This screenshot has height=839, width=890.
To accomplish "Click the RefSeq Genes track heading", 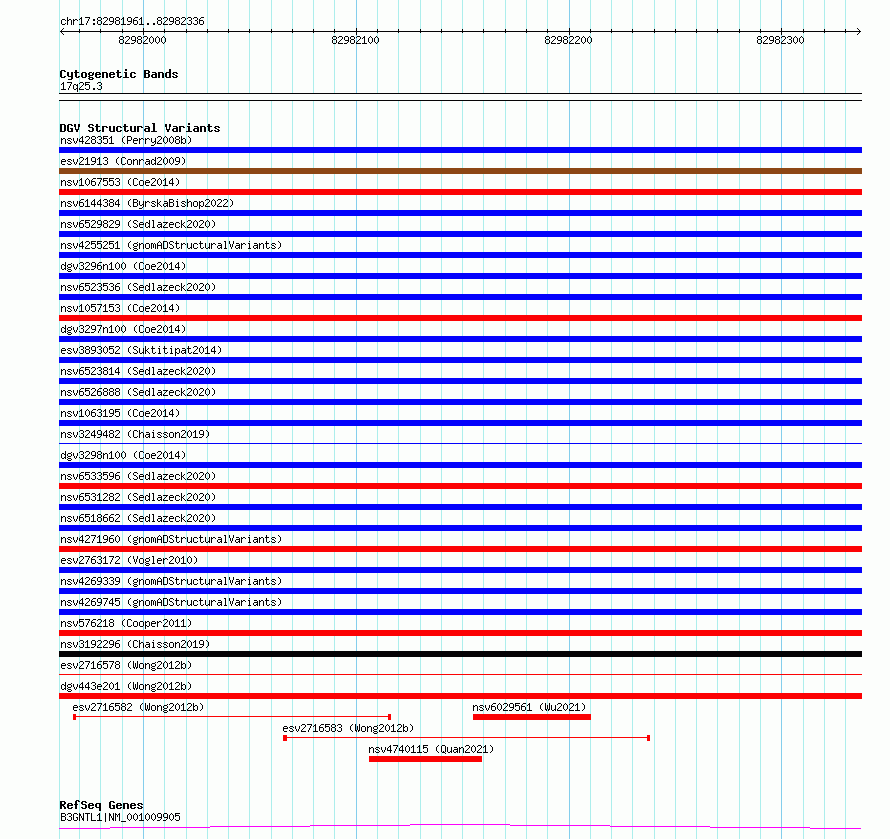I will coord(101,805).
